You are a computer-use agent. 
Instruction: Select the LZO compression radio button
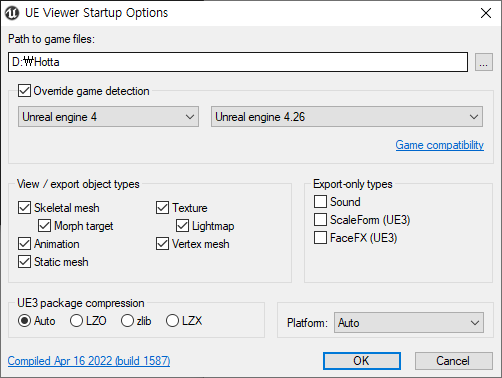76,321
